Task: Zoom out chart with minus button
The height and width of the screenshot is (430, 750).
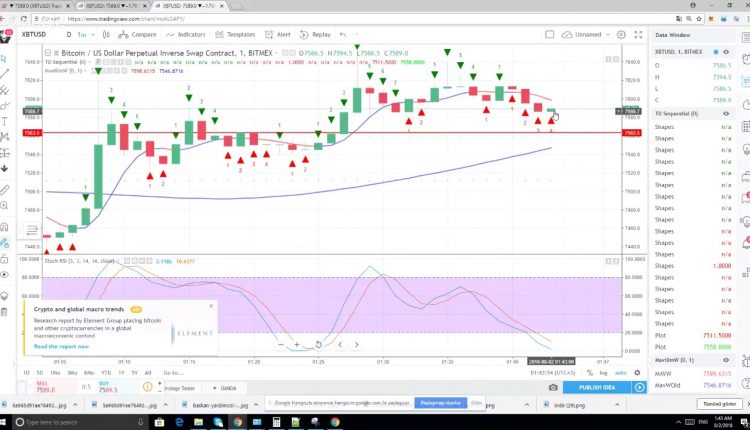Action: (281, 344)
